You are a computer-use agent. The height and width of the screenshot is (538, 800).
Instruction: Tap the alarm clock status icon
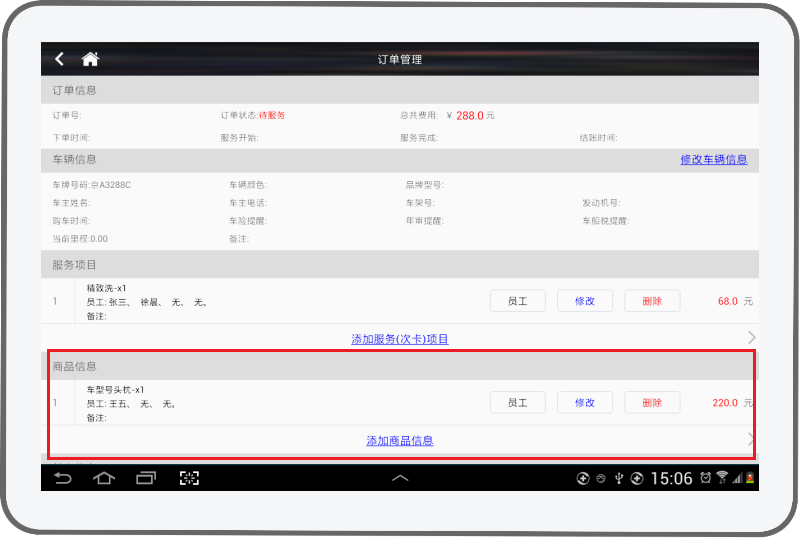pyautogui.click(x=706, y=478)
